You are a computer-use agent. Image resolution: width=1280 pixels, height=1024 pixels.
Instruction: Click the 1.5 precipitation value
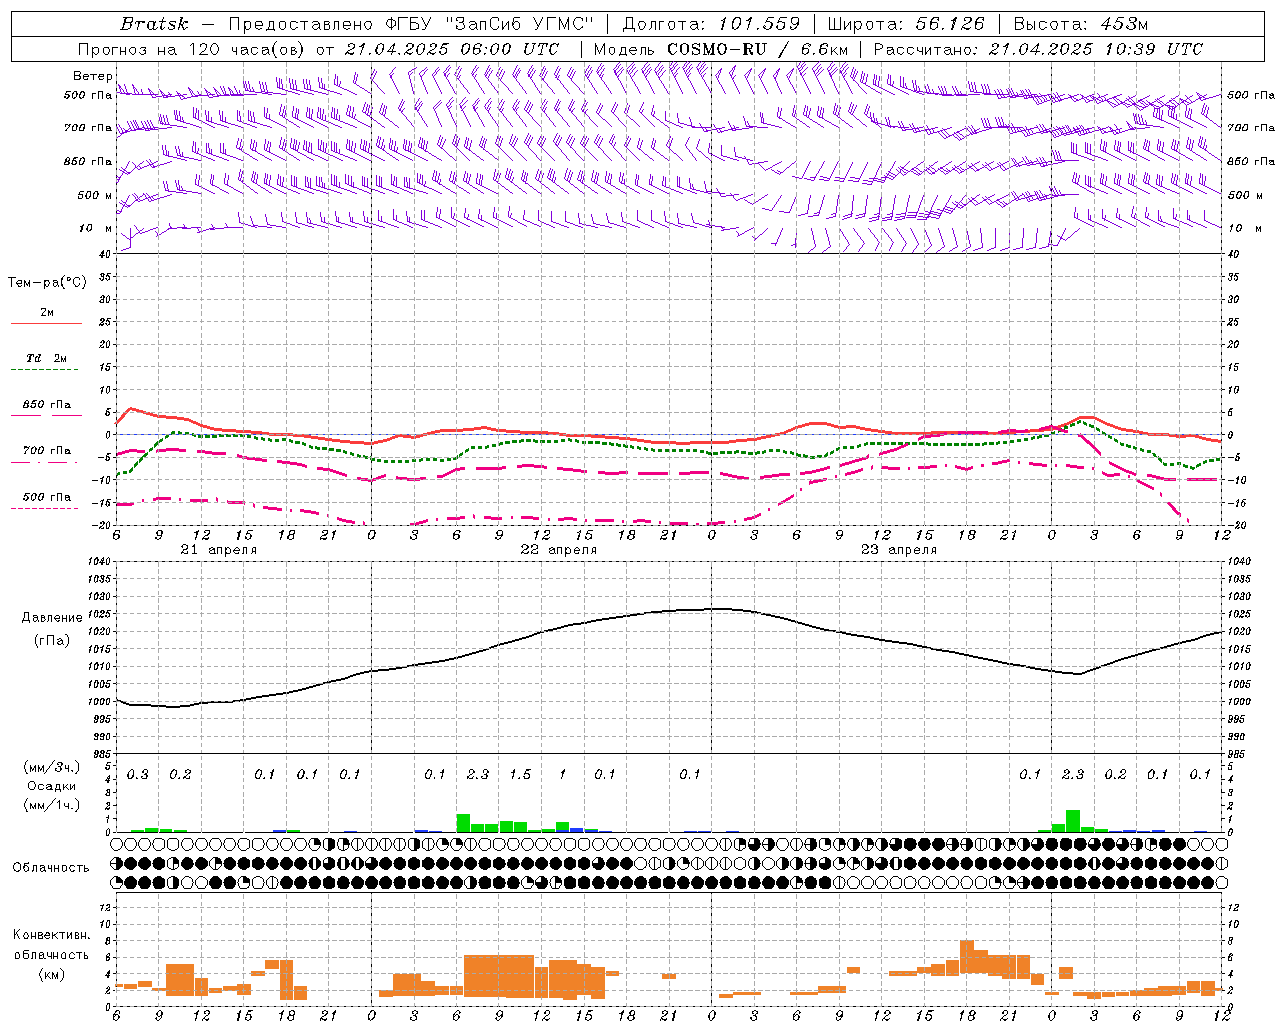point(520,775)
